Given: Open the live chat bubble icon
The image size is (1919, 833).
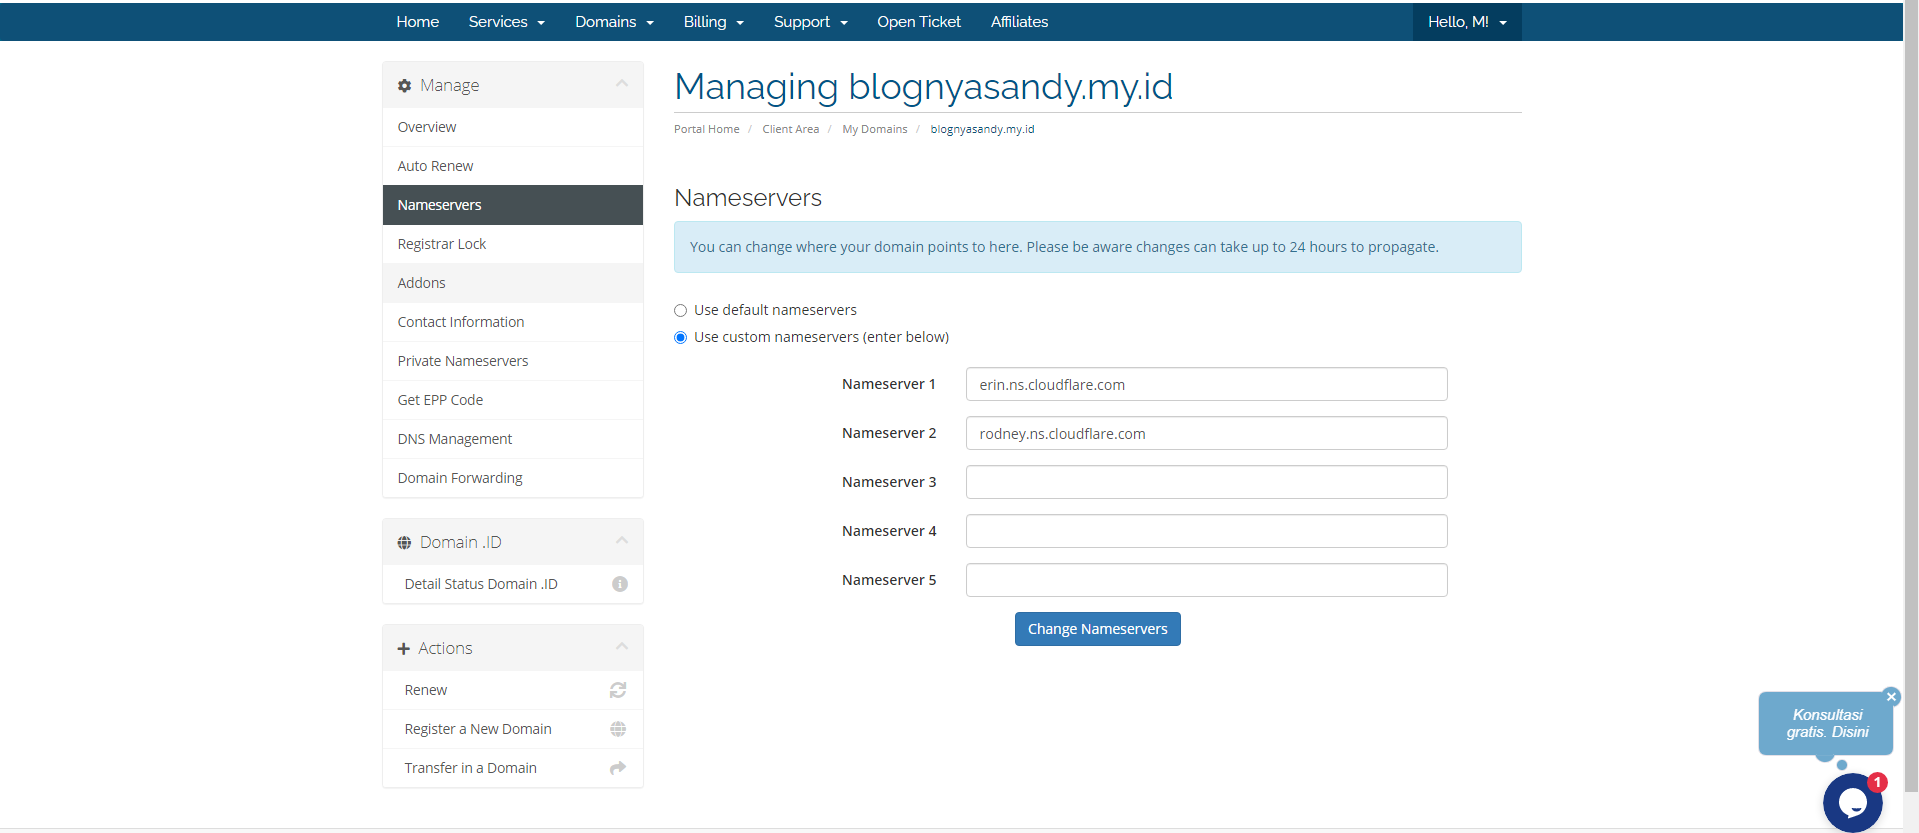Looking at the screenshot, I should point(1853,802).
